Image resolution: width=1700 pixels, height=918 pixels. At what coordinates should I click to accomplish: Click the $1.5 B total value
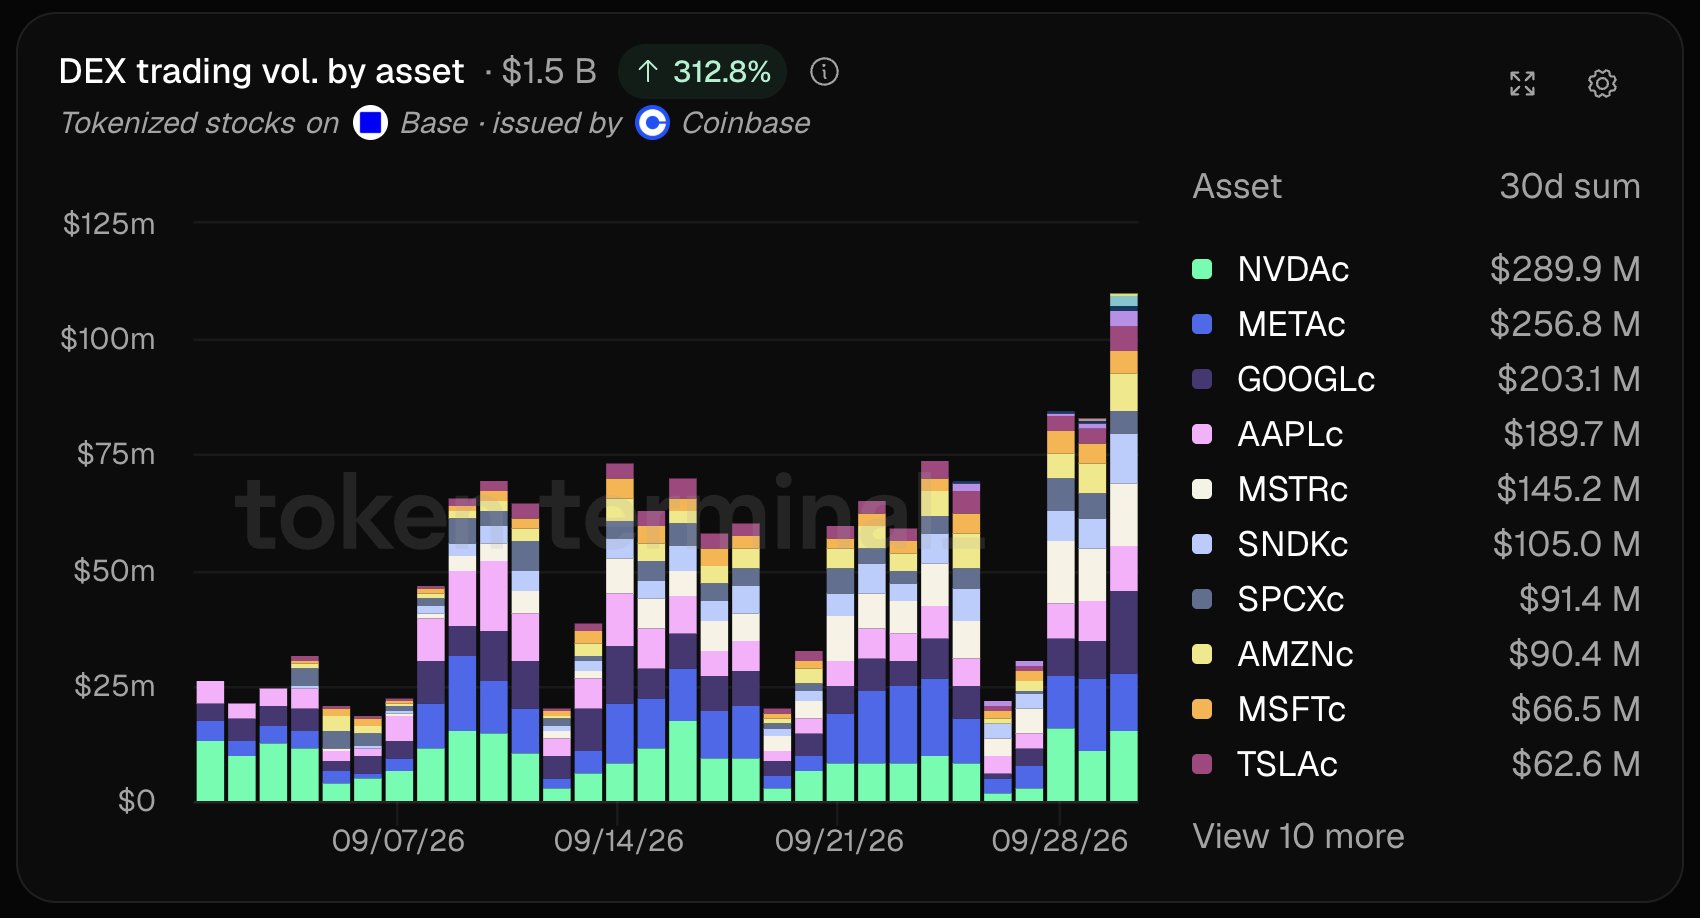coord(549,72)
